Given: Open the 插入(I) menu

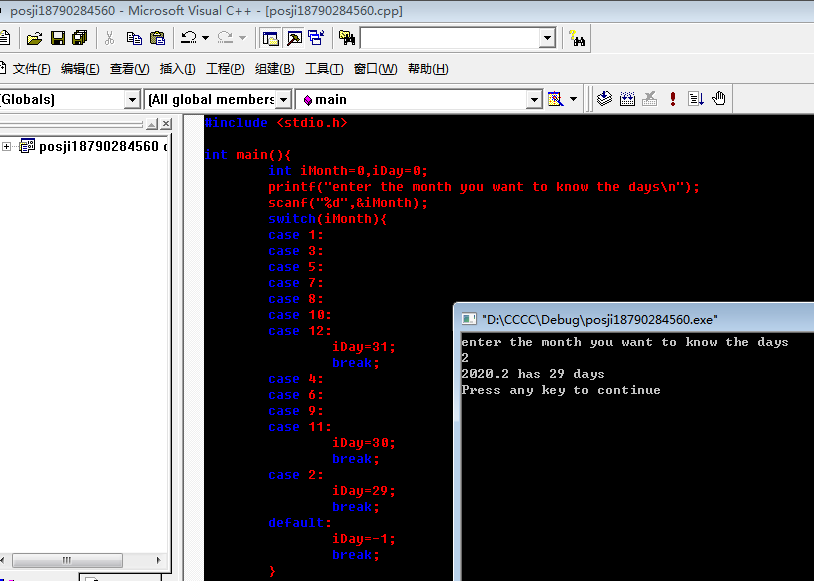Looking at the screenshot, I should [178, 69].
